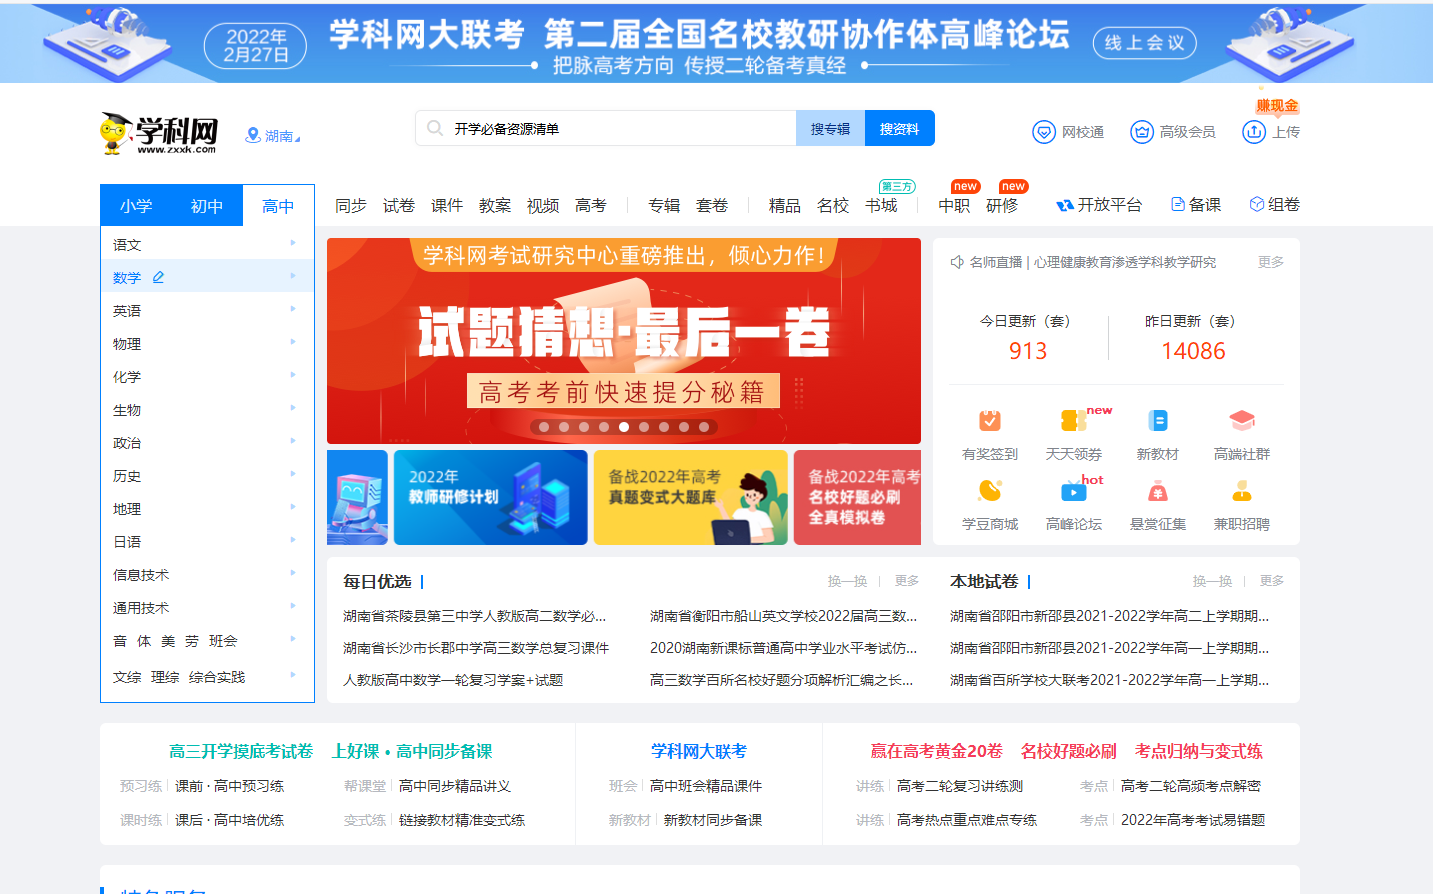Click the 新教材 book icon

[1157, 421]
